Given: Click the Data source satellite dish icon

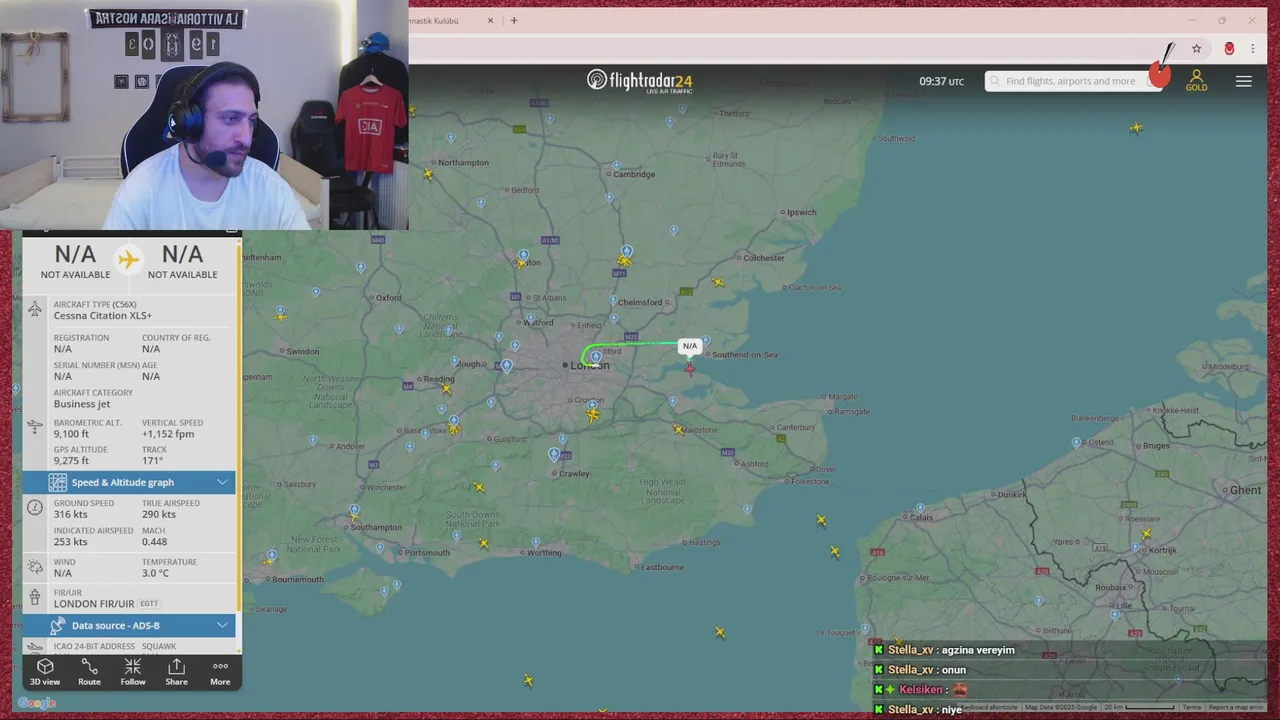Looking at the screenshot, I should coord(58,625).
